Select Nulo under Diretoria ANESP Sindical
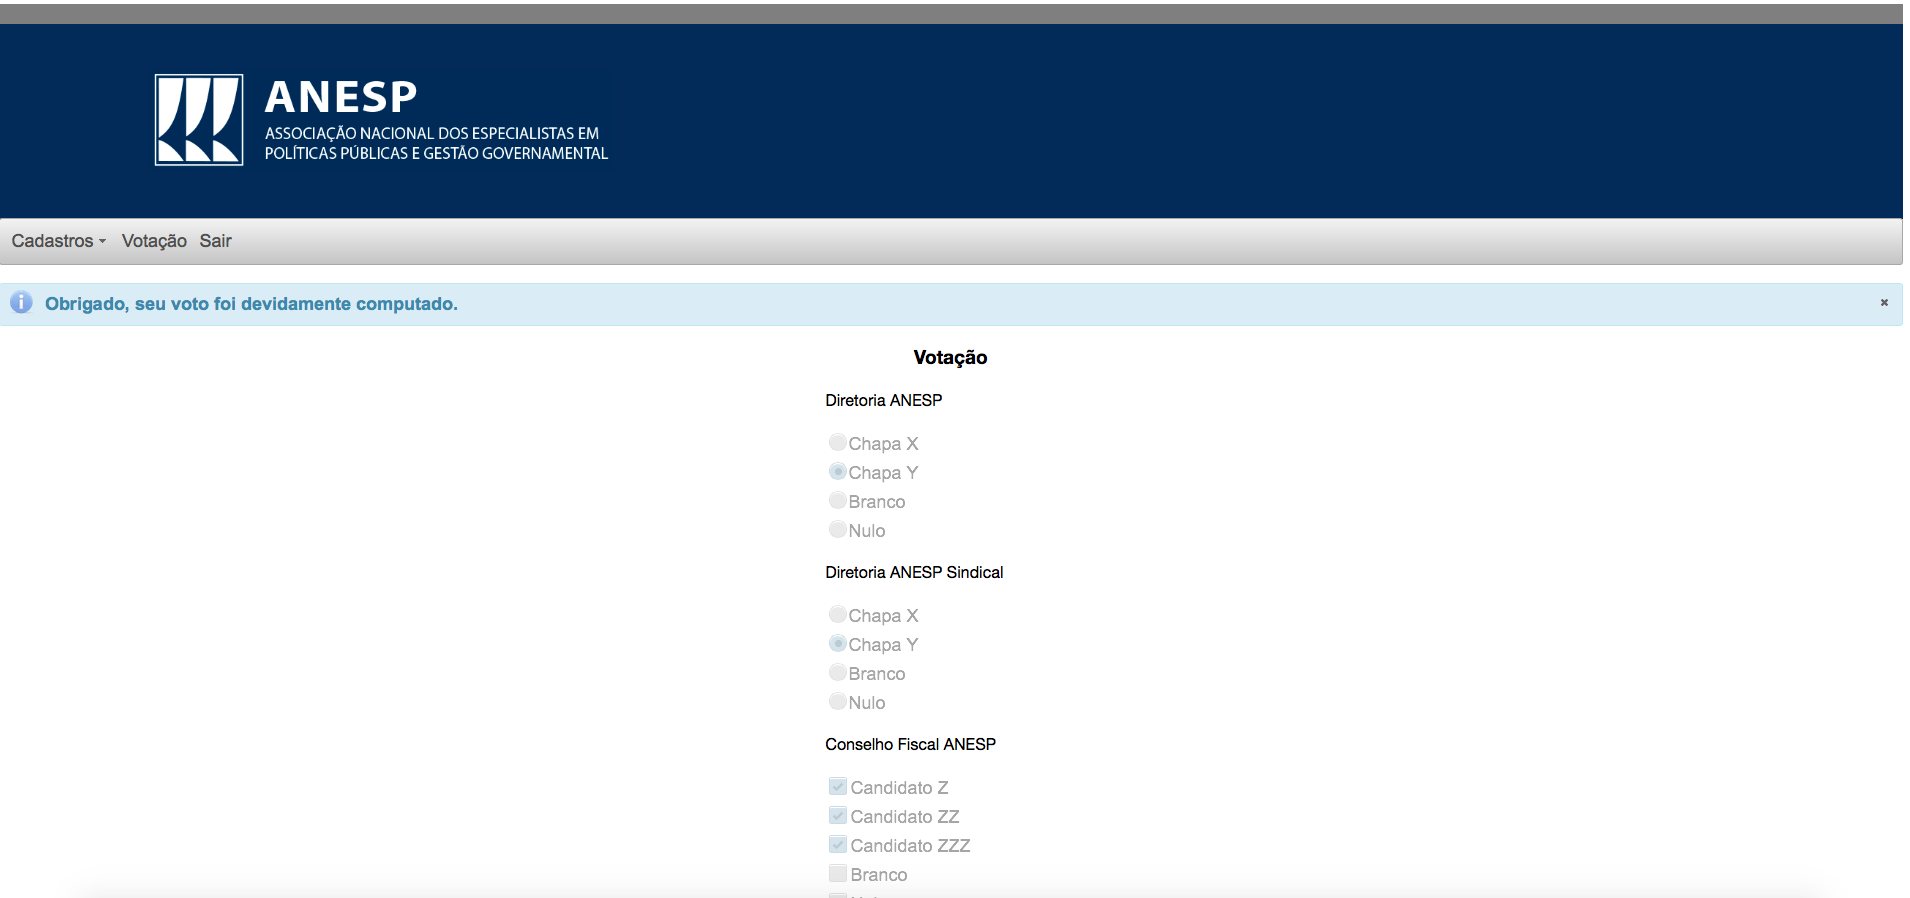This screenshot has height=898, width=1910. tap(838, 701)
